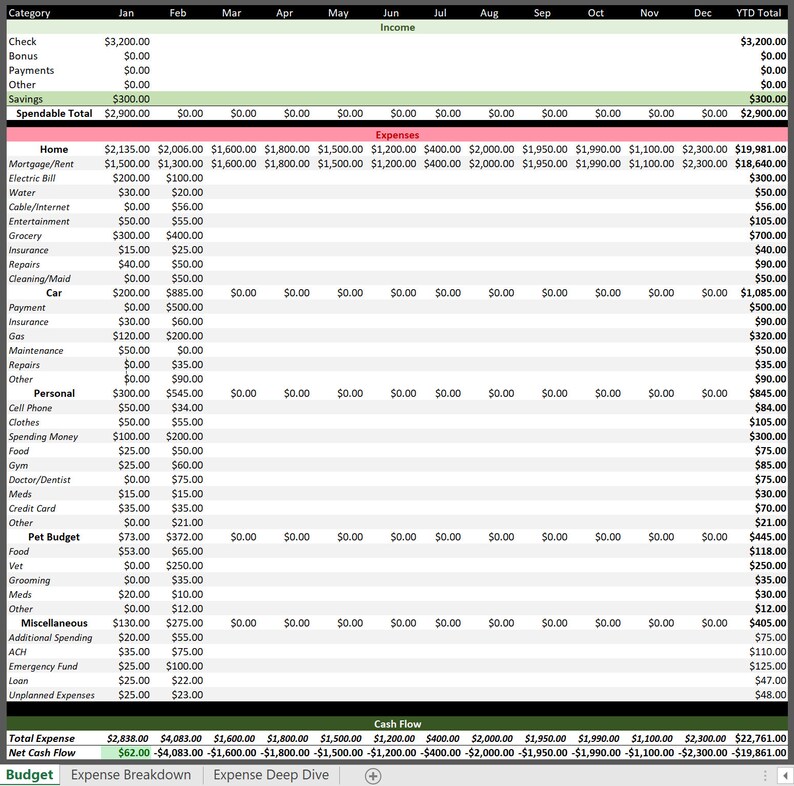The height and width of the screenshot is (786, 794).
Task: Select Grooming row label
Action: click(29, 580)
